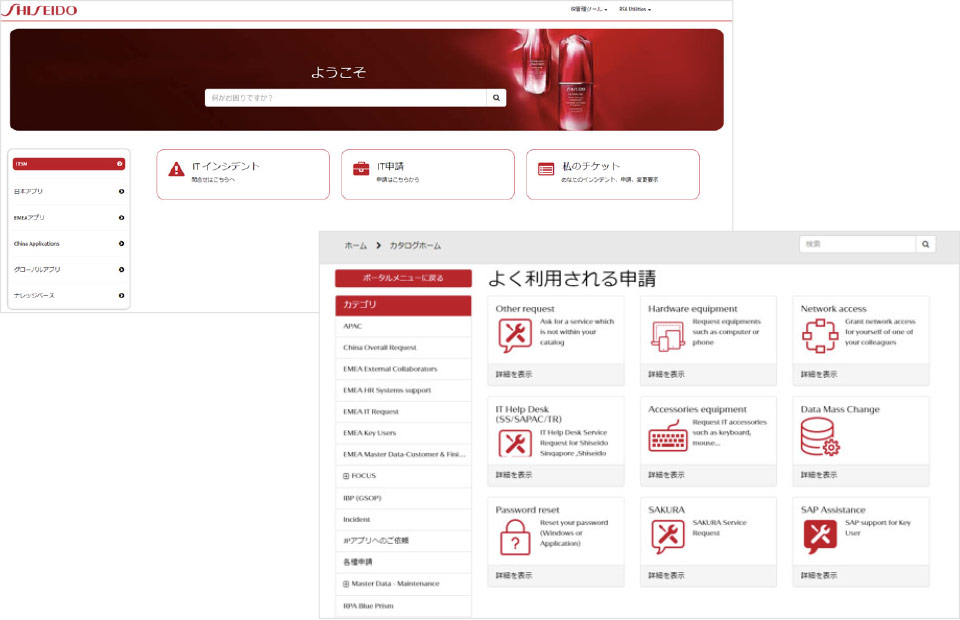Screen dimensions: 960x620
Task: Click 詳細を表示 under Accessories equipment
Action: click(666, 475)
